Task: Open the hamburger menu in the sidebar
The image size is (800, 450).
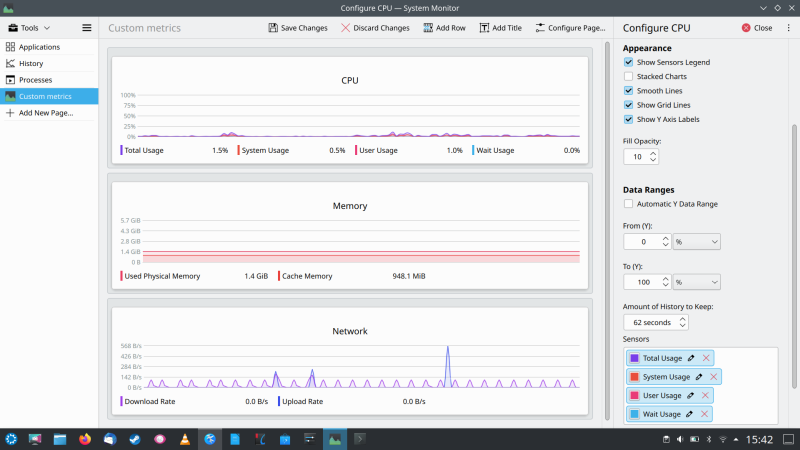Action: (x=86, y=28)
